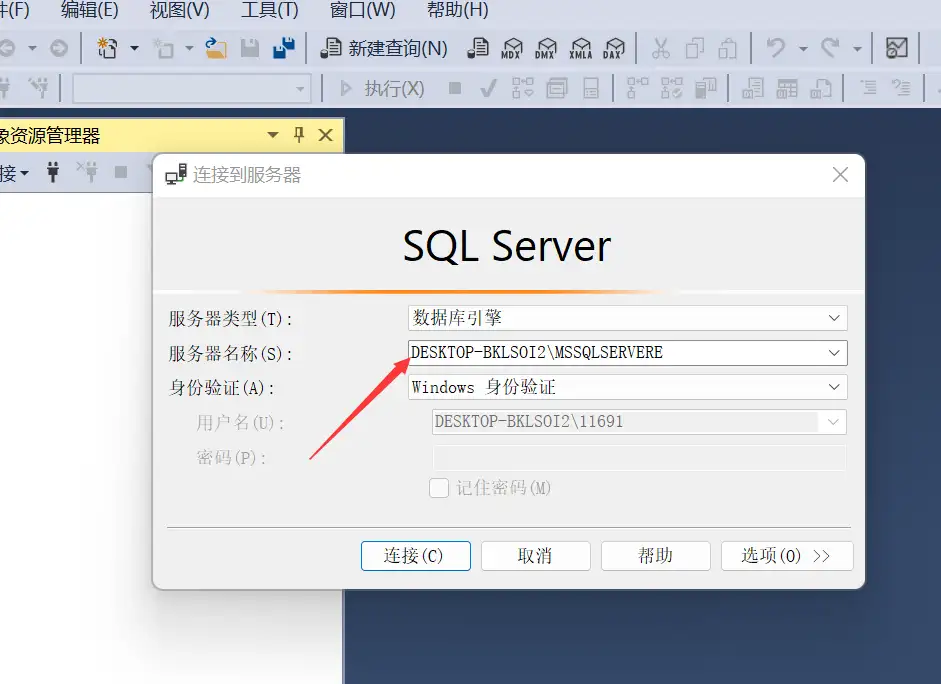The width and height of the screenshot is (941, 684).
Task: Click the results to file icon
Action: pyautogui.click(x=820, y=89)
